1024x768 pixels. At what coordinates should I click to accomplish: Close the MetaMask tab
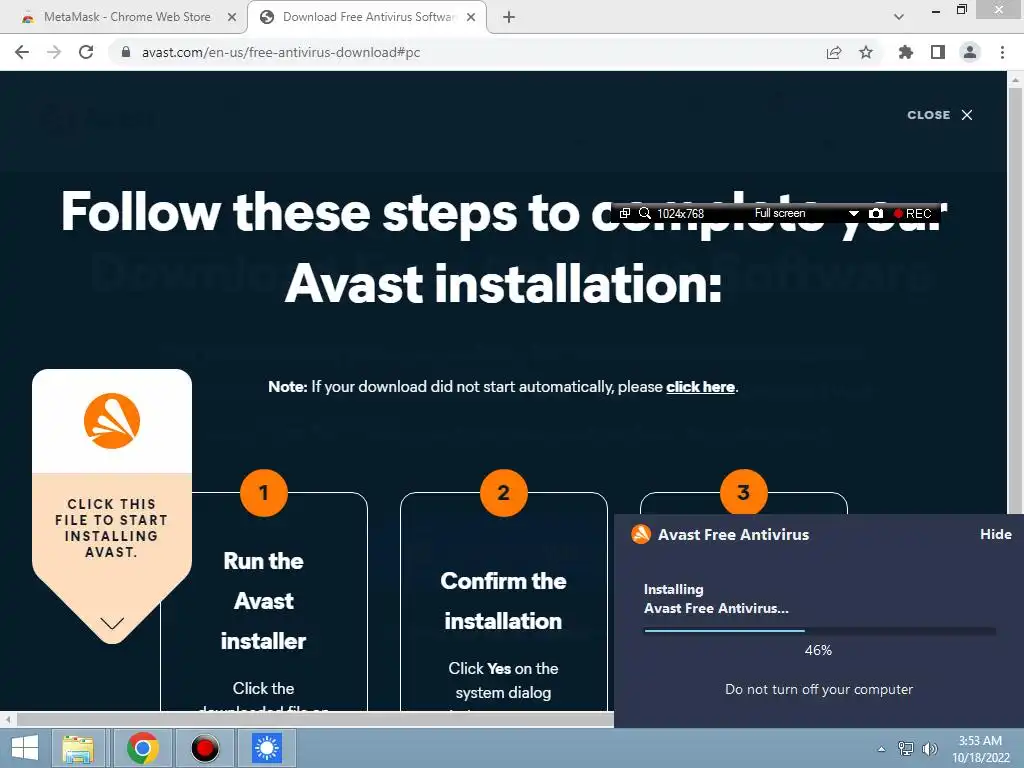[232, 18]
